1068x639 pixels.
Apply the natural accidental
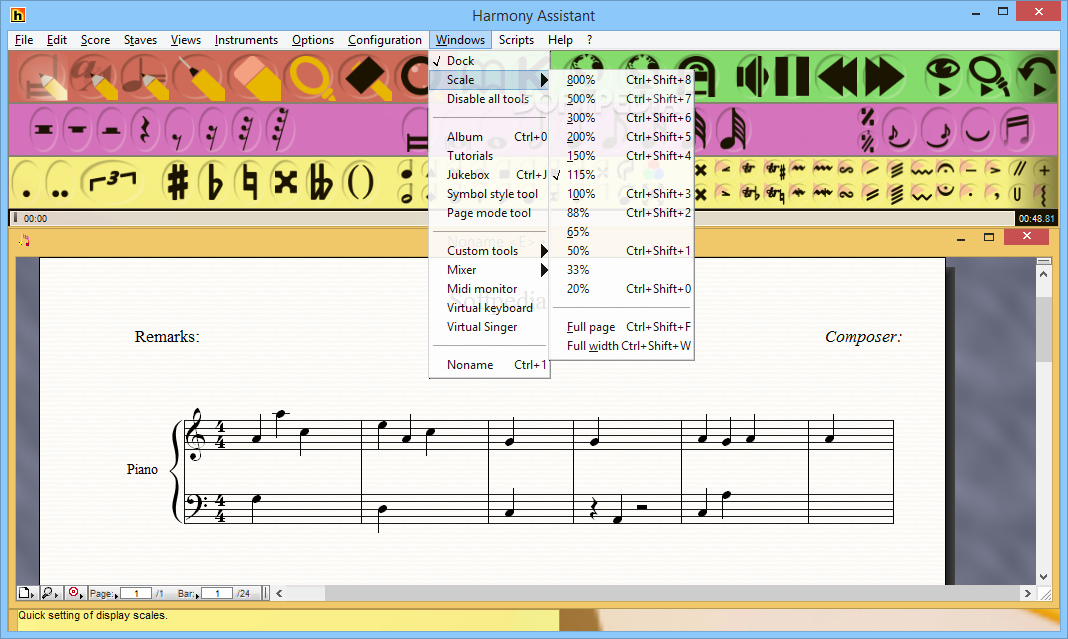click(250, 183)
